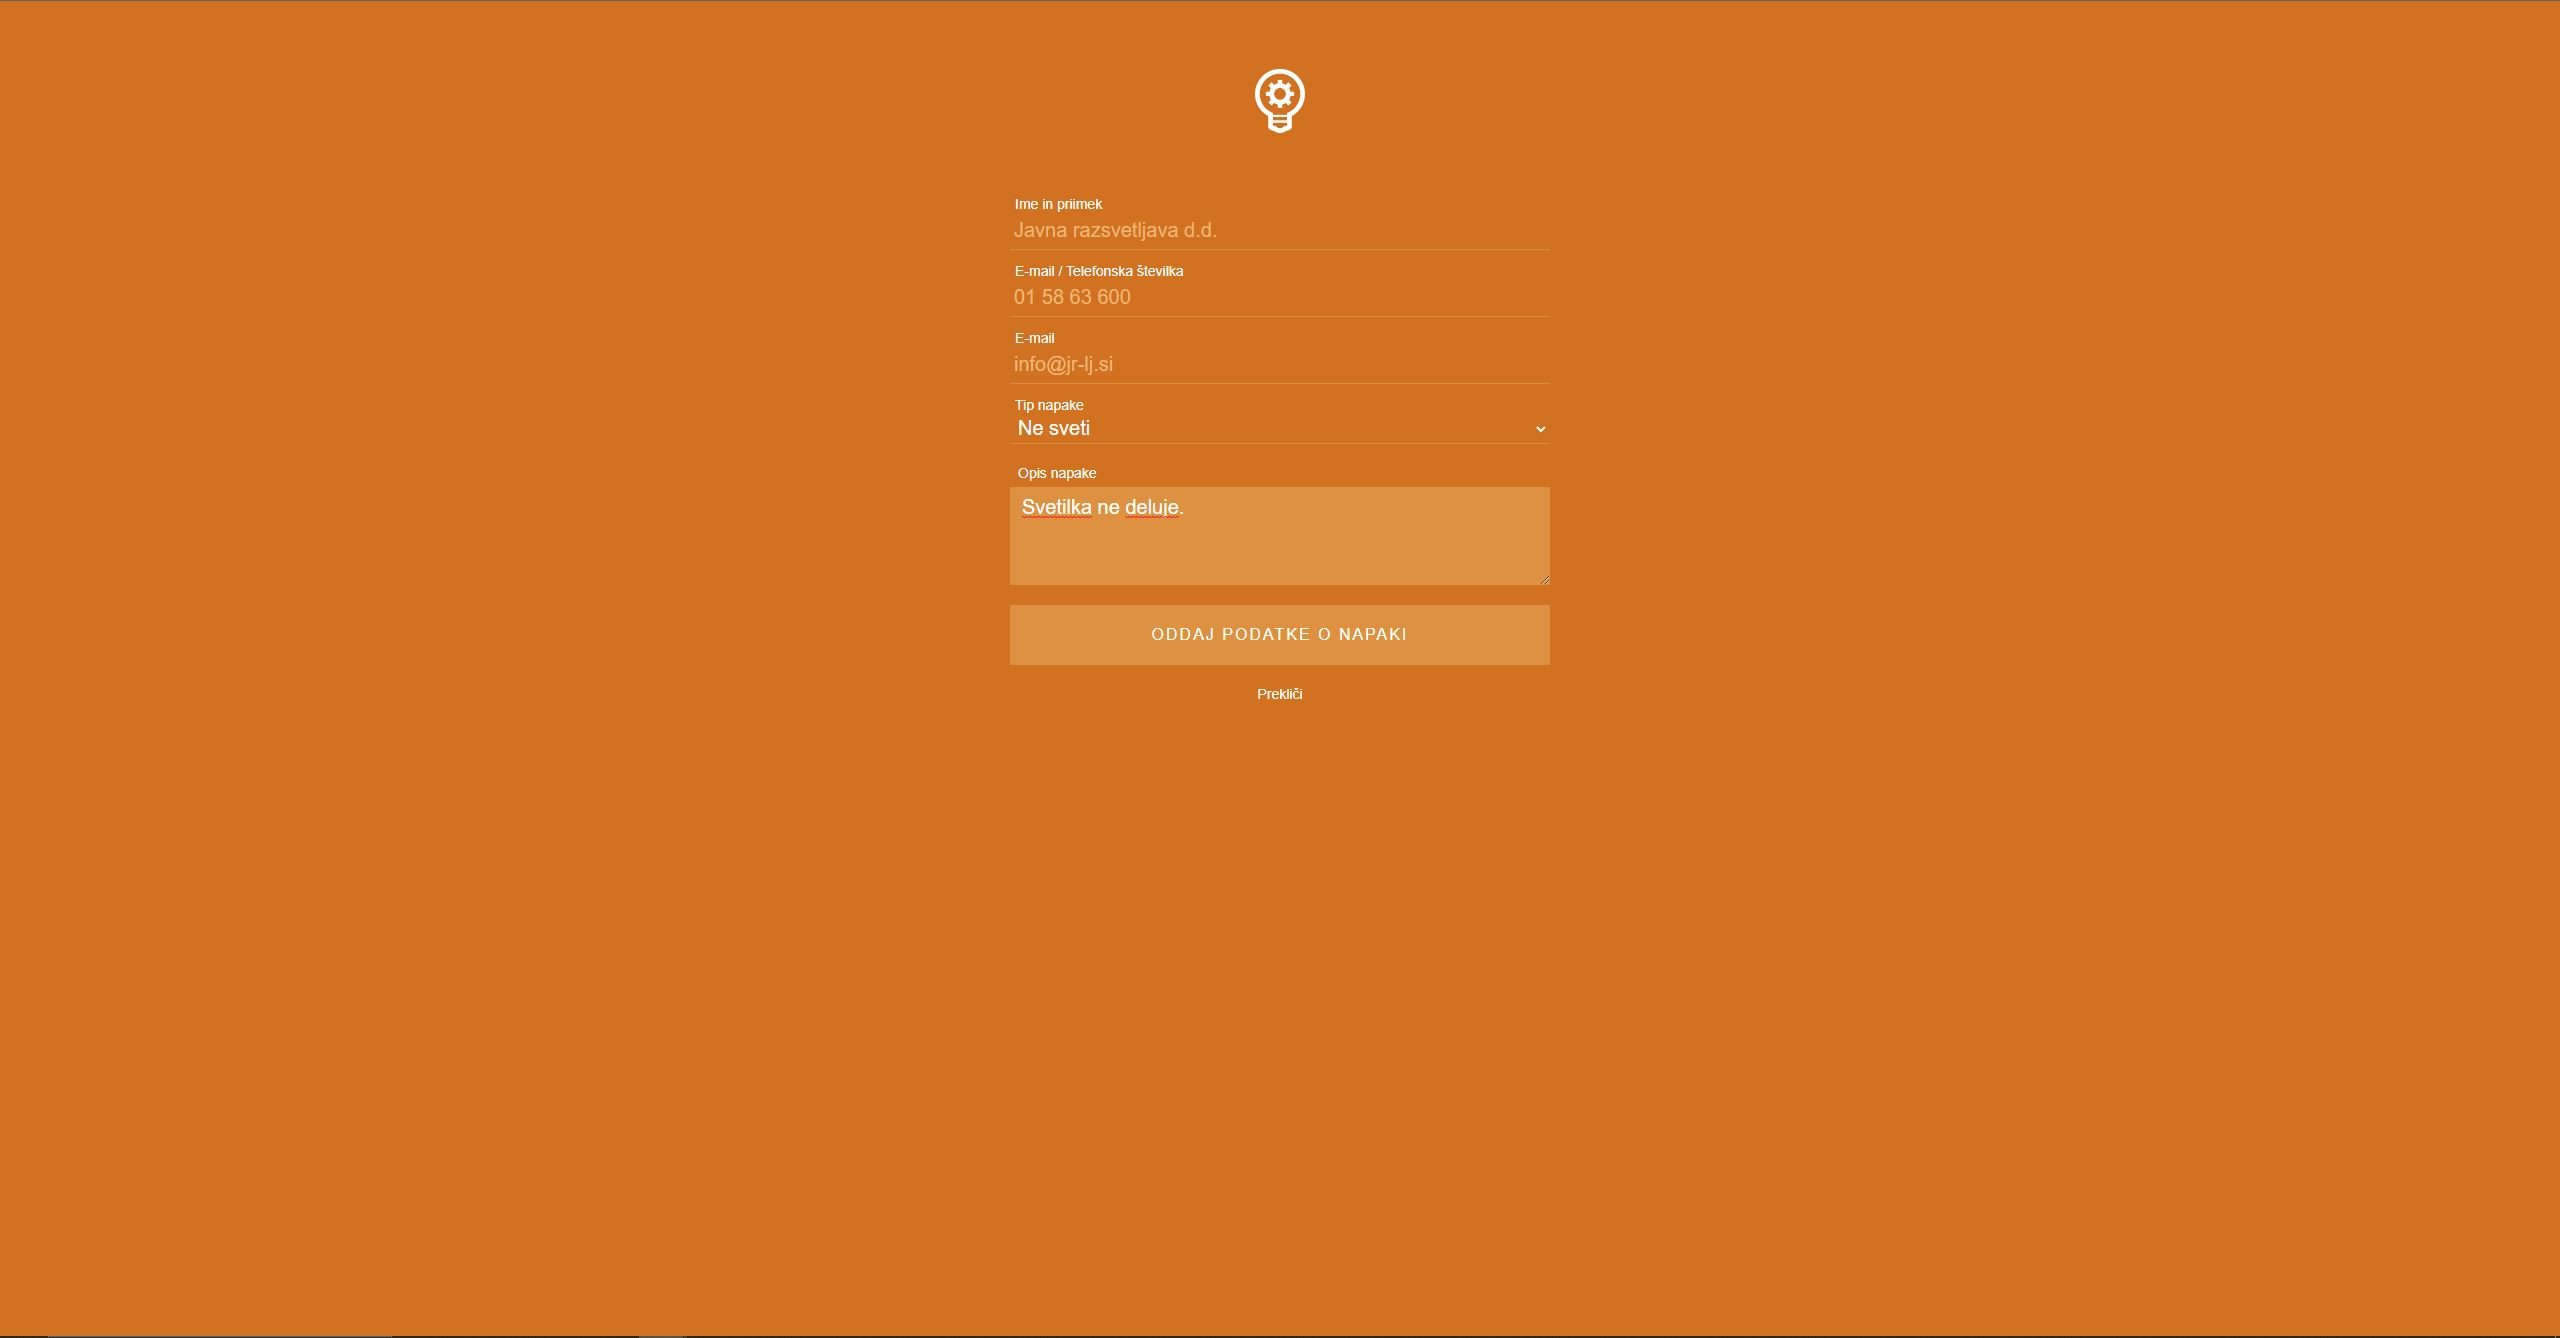Focus the Ime in priimek field

click(x=1279, y=231)
